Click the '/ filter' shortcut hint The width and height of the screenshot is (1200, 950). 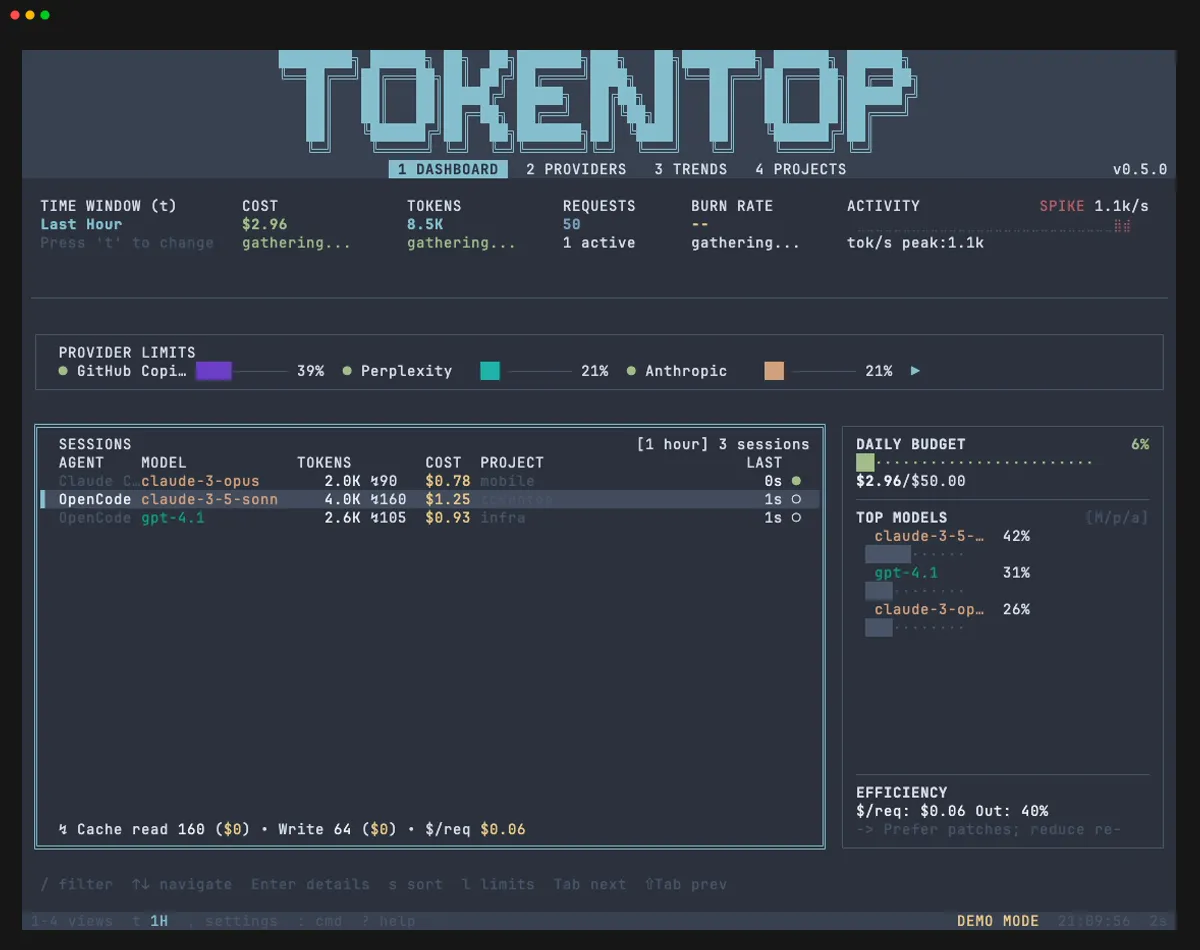[x=76, y=885]
